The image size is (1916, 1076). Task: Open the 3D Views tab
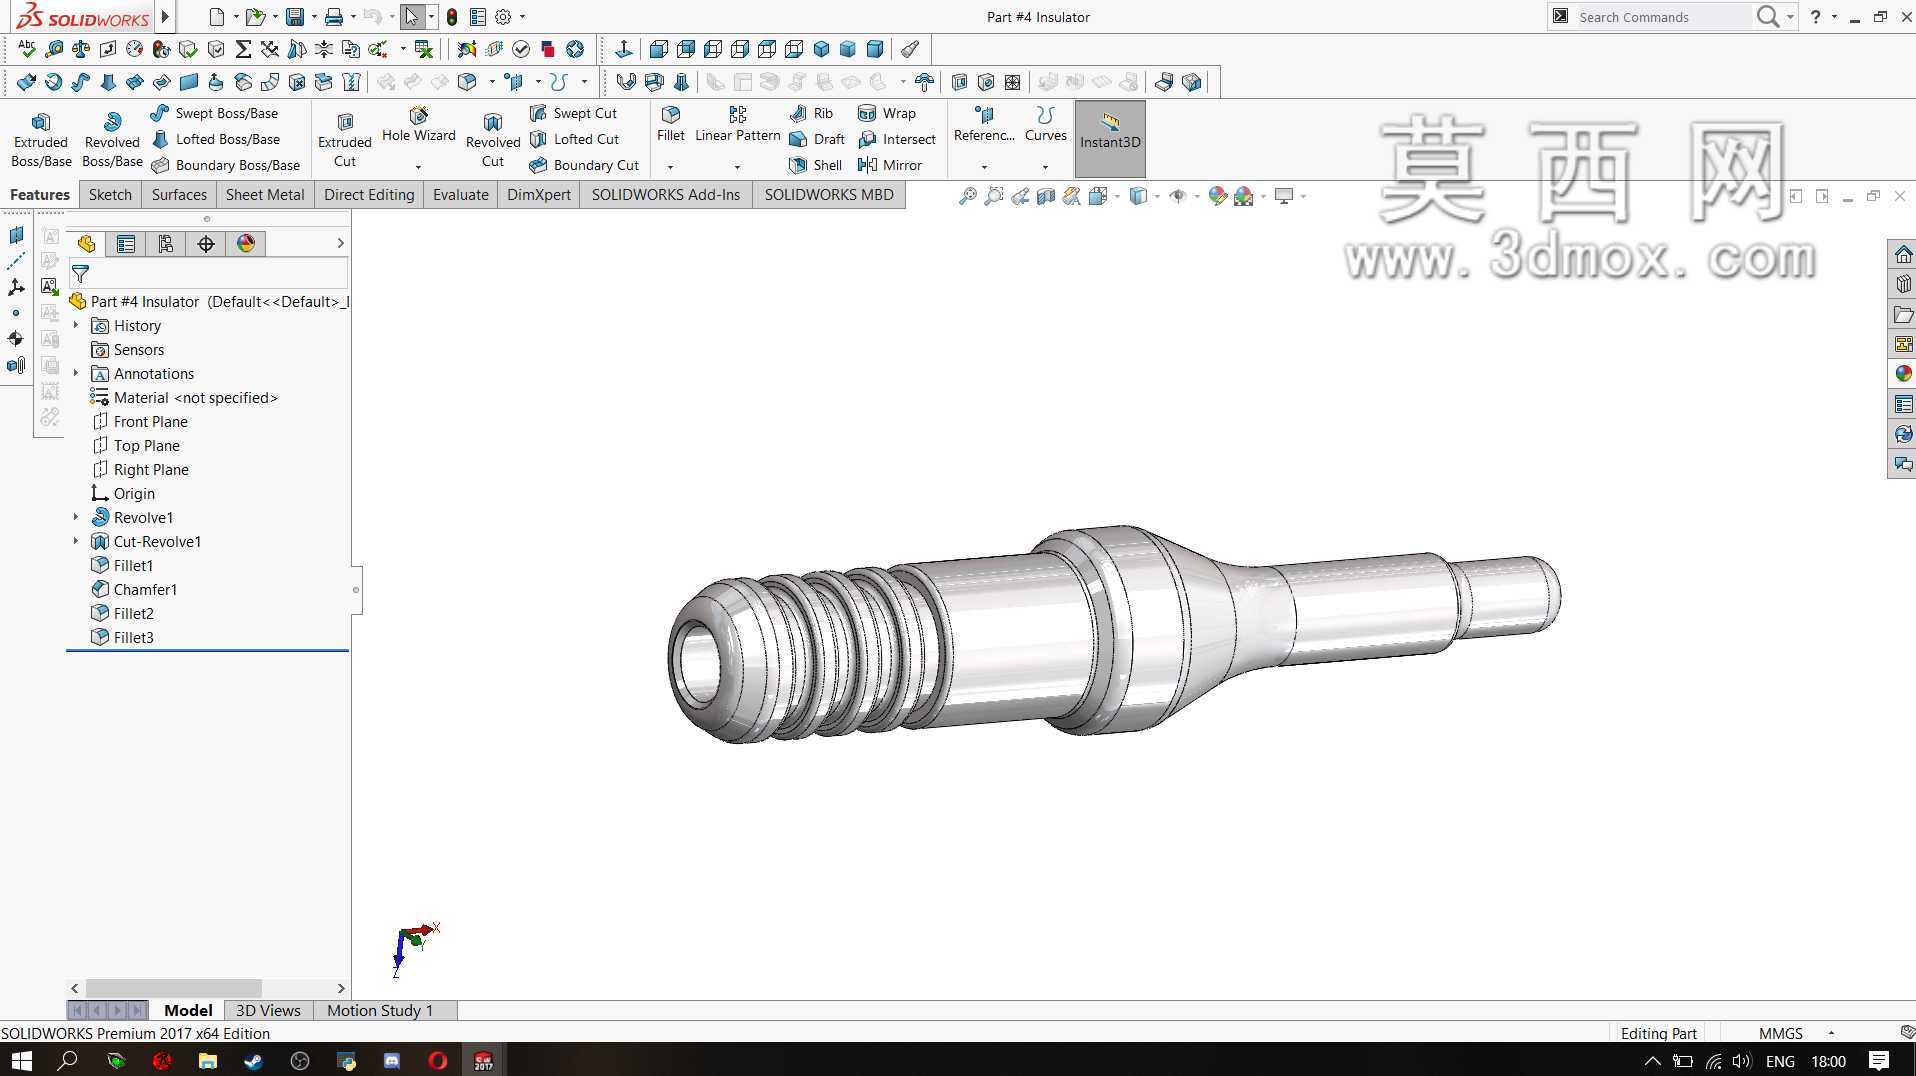[268, 1010]
